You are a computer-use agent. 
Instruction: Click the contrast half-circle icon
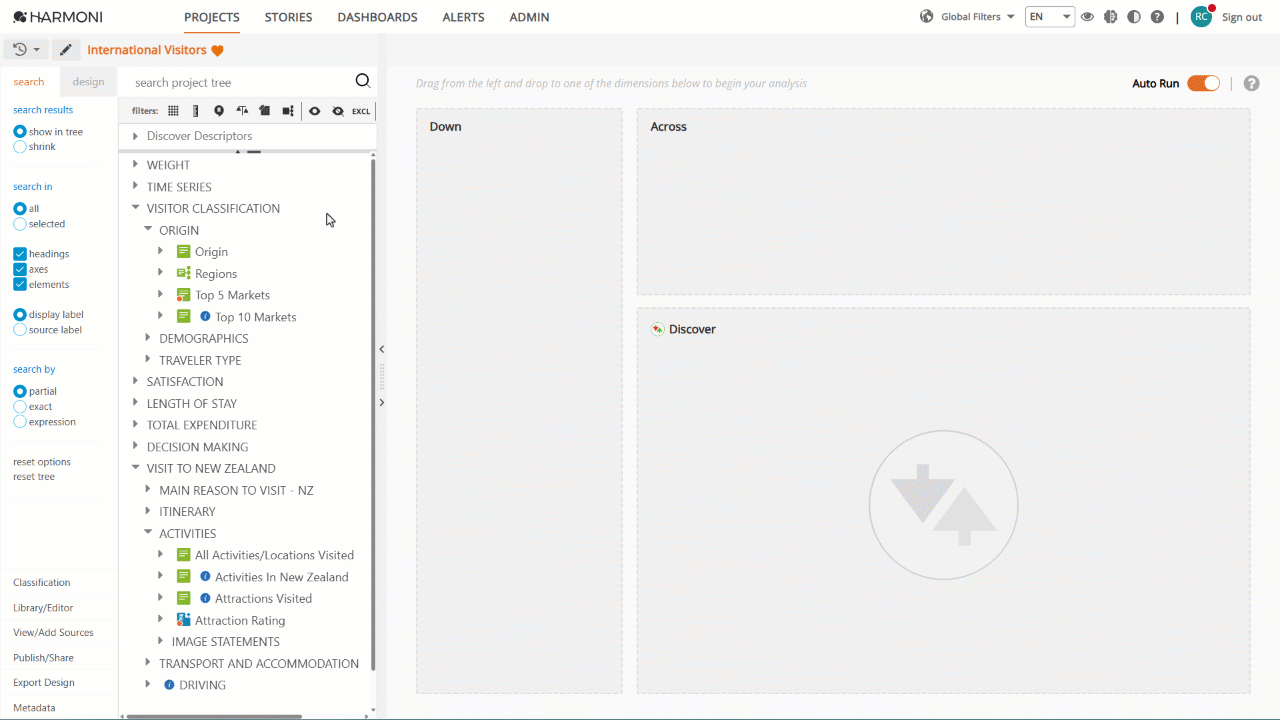tap(1133, 17)
